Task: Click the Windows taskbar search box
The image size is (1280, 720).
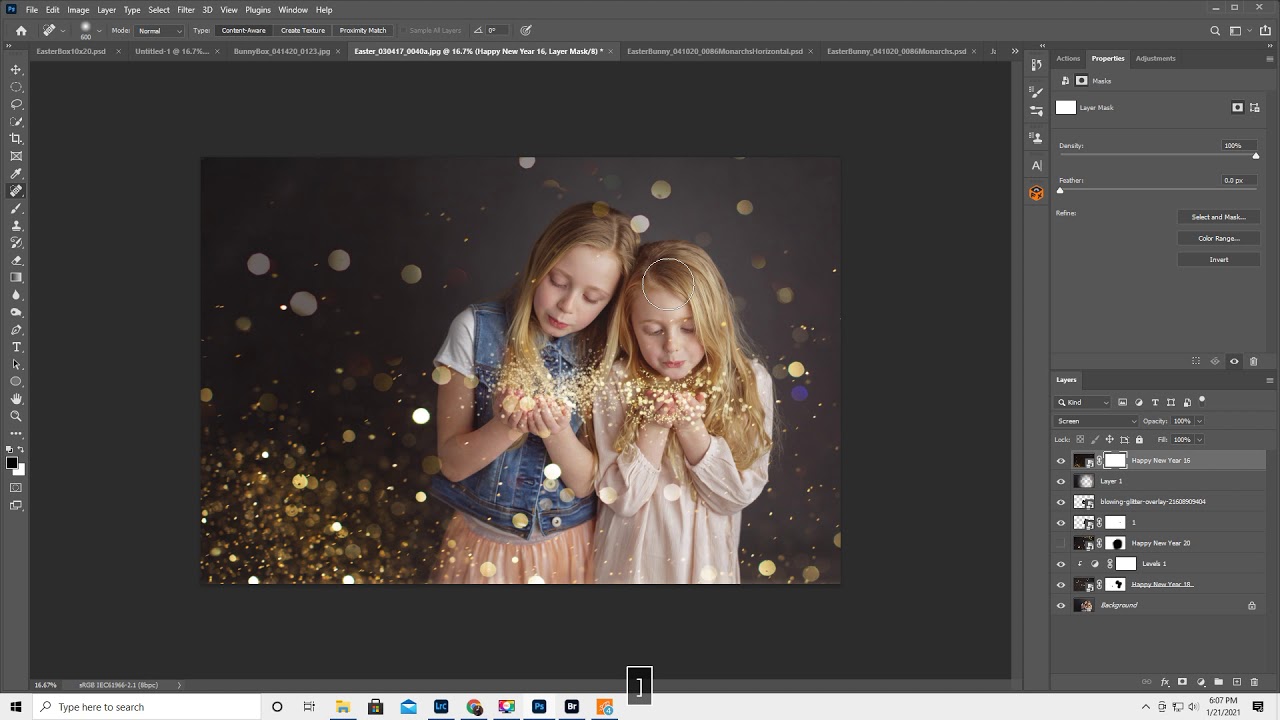Action: click(146, 707)
